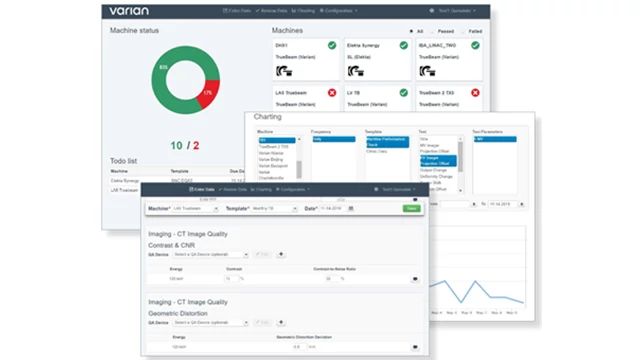Click the green checkmark on Elekta Synergy card
Viewport: 640px width, 360px height.
tap(404, 45)
